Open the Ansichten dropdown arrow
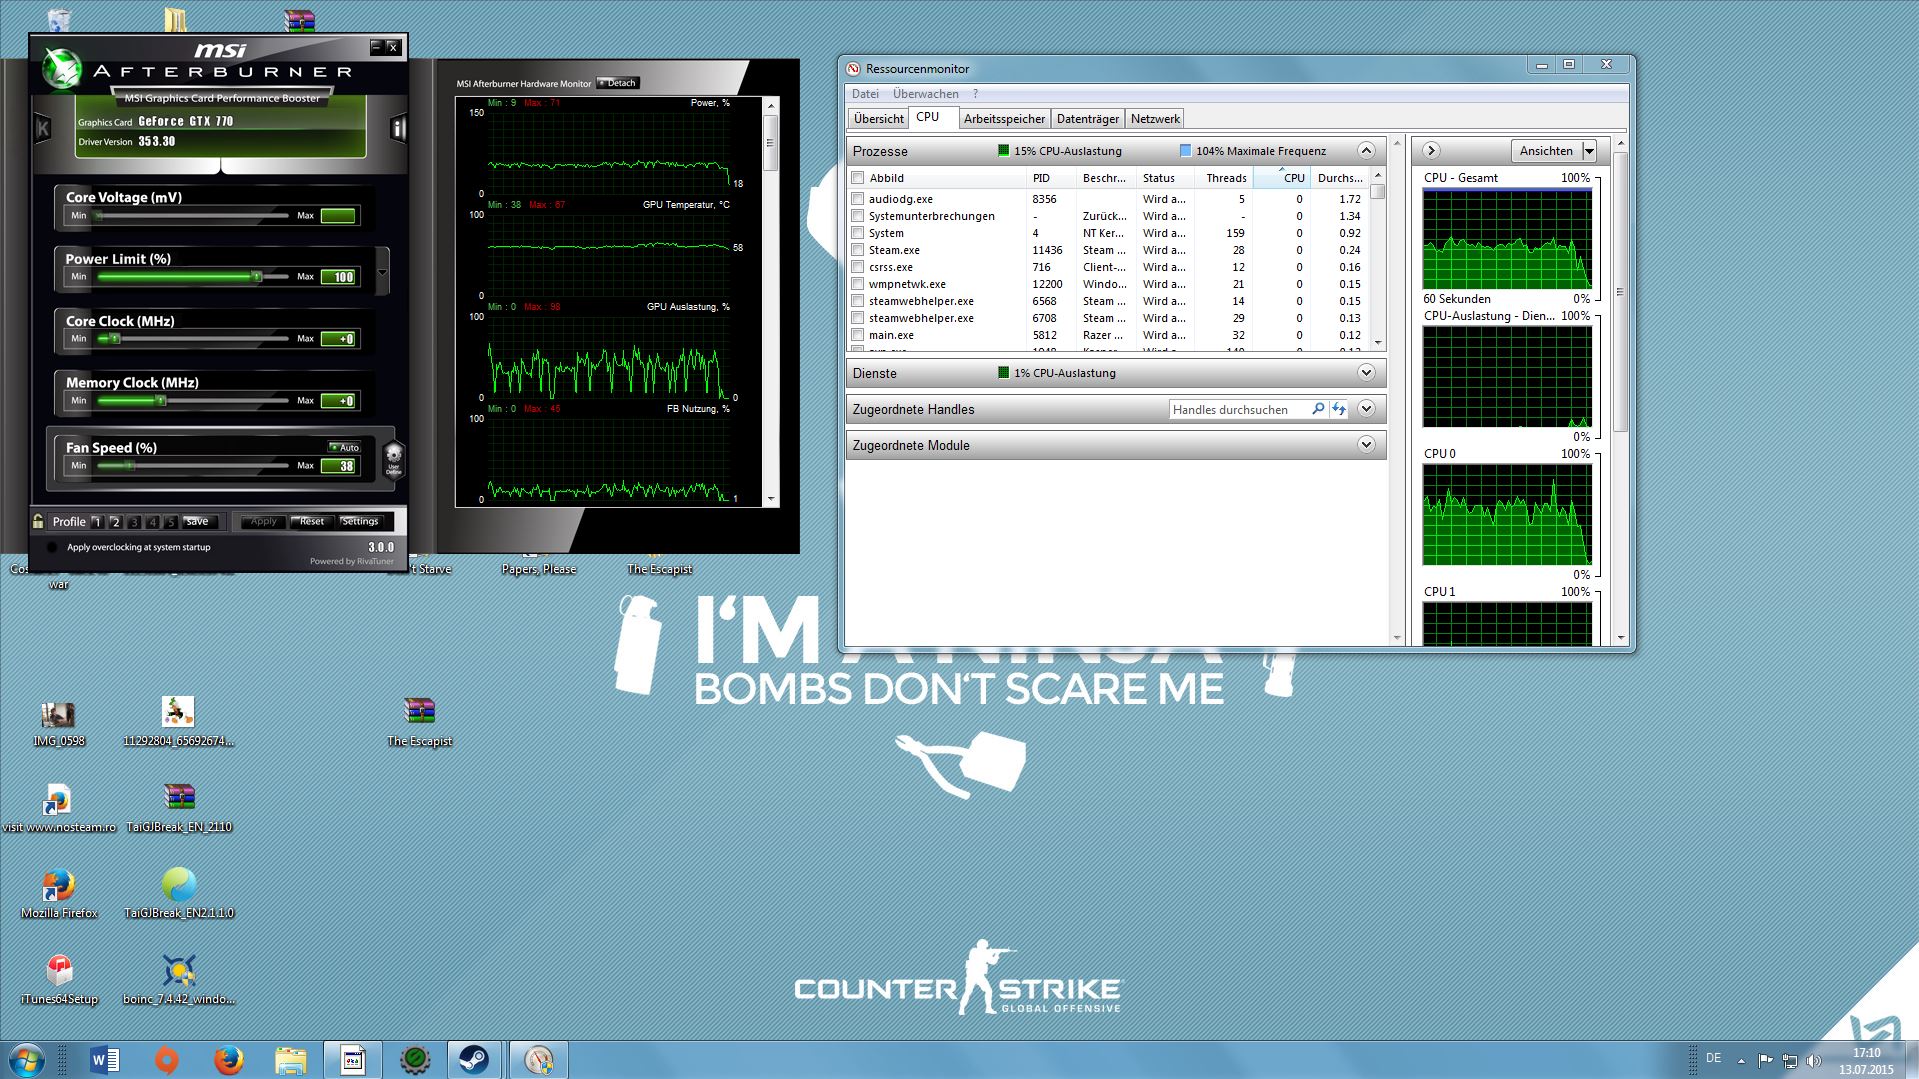 pyautogui.click(x=1589, y=151)
